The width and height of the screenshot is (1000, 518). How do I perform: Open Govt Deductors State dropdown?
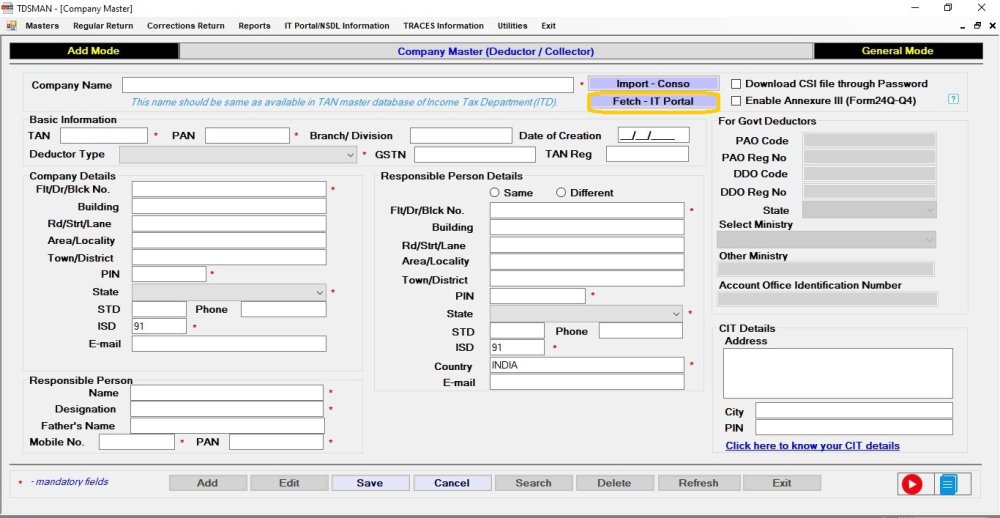869,209
